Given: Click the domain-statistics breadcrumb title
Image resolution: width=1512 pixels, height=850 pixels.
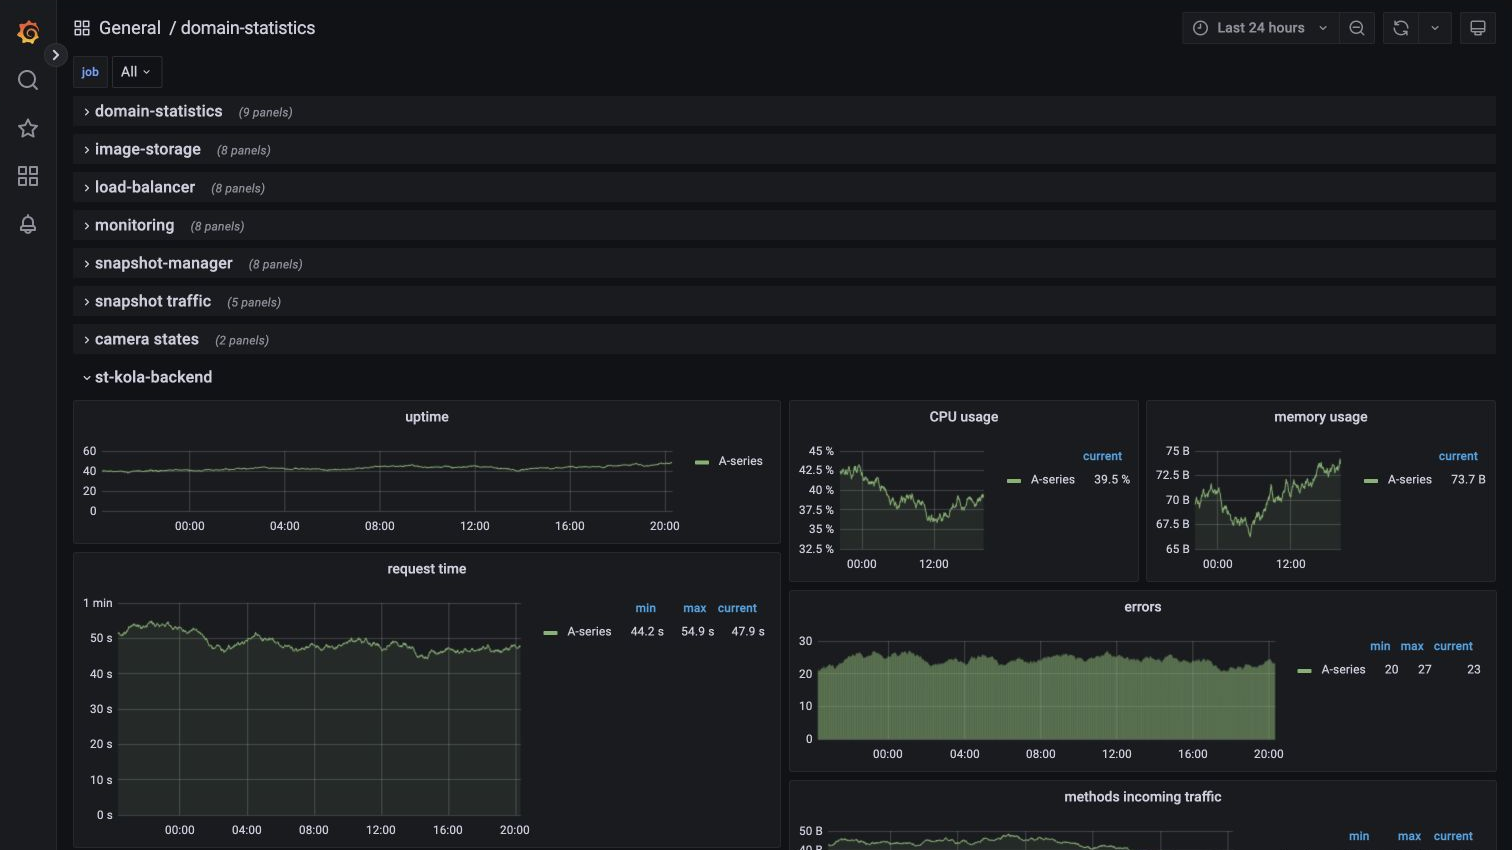Looking at the screenshot, I should (x=248, y=28).
